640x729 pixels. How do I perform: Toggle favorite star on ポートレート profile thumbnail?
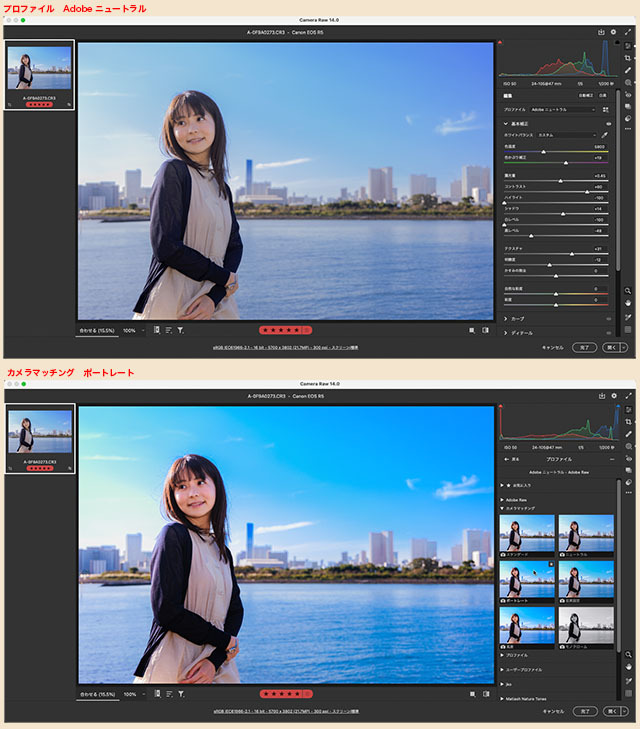click(551, 564)
